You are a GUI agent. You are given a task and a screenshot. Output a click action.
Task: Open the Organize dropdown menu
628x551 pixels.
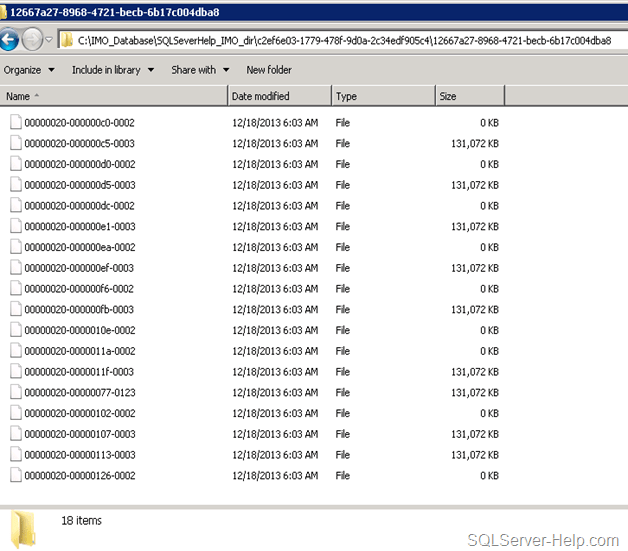pyautogui.click(x=28, y=70)
